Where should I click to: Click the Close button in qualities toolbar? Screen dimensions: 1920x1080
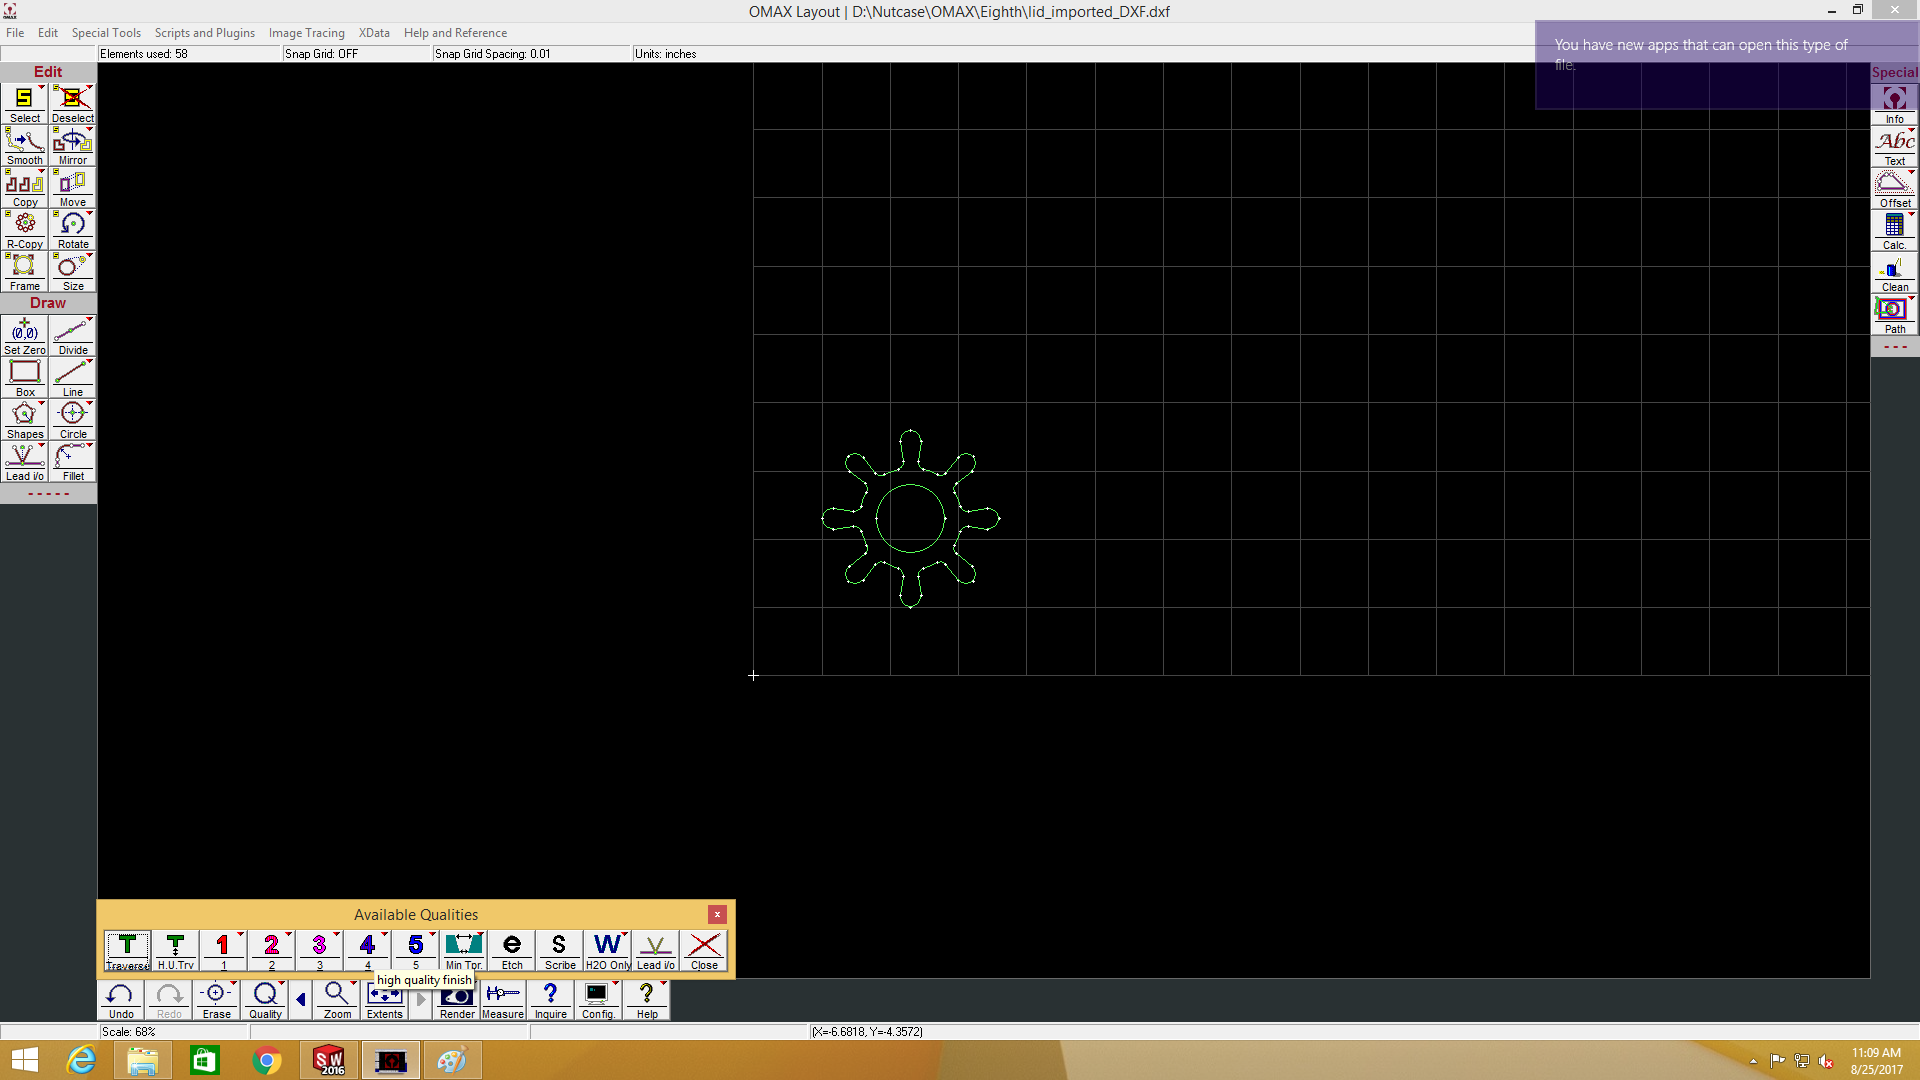coord(704,951)
